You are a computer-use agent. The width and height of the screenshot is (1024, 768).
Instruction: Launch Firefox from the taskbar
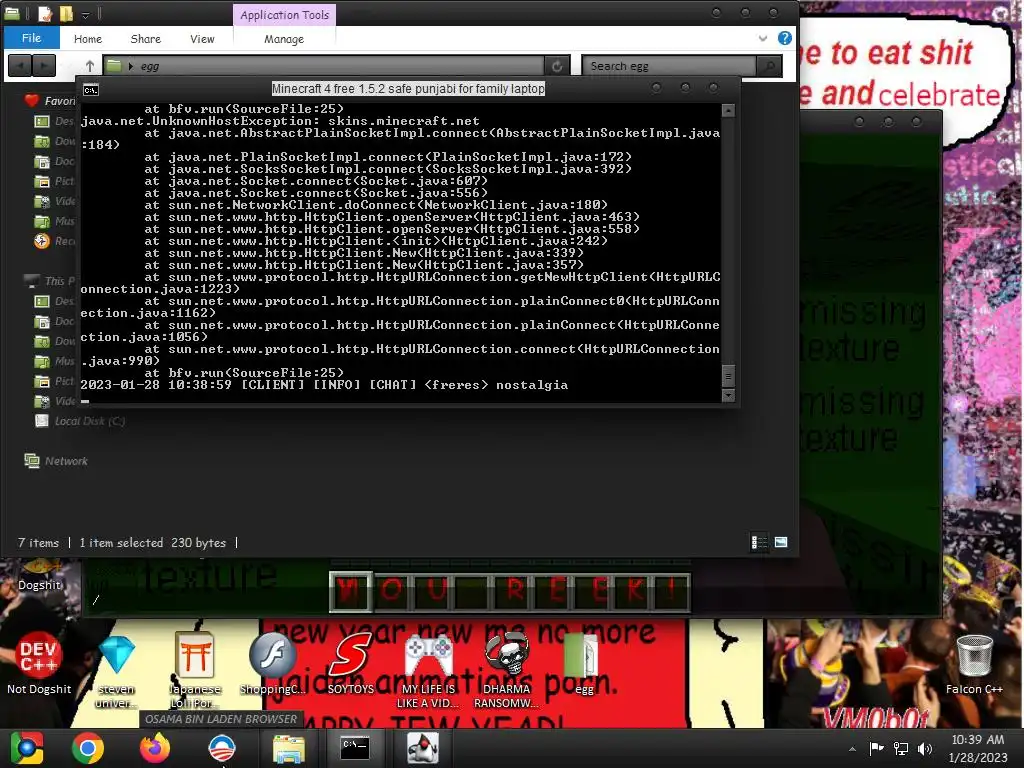pyautogui.click(x=155, y=748)
